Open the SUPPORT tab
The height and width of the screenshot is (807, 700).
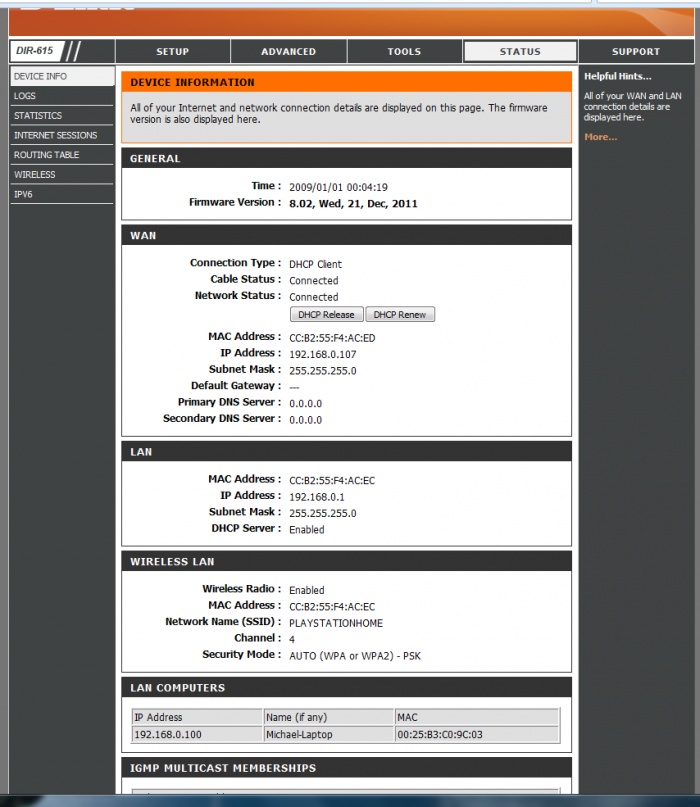point(636,51)
